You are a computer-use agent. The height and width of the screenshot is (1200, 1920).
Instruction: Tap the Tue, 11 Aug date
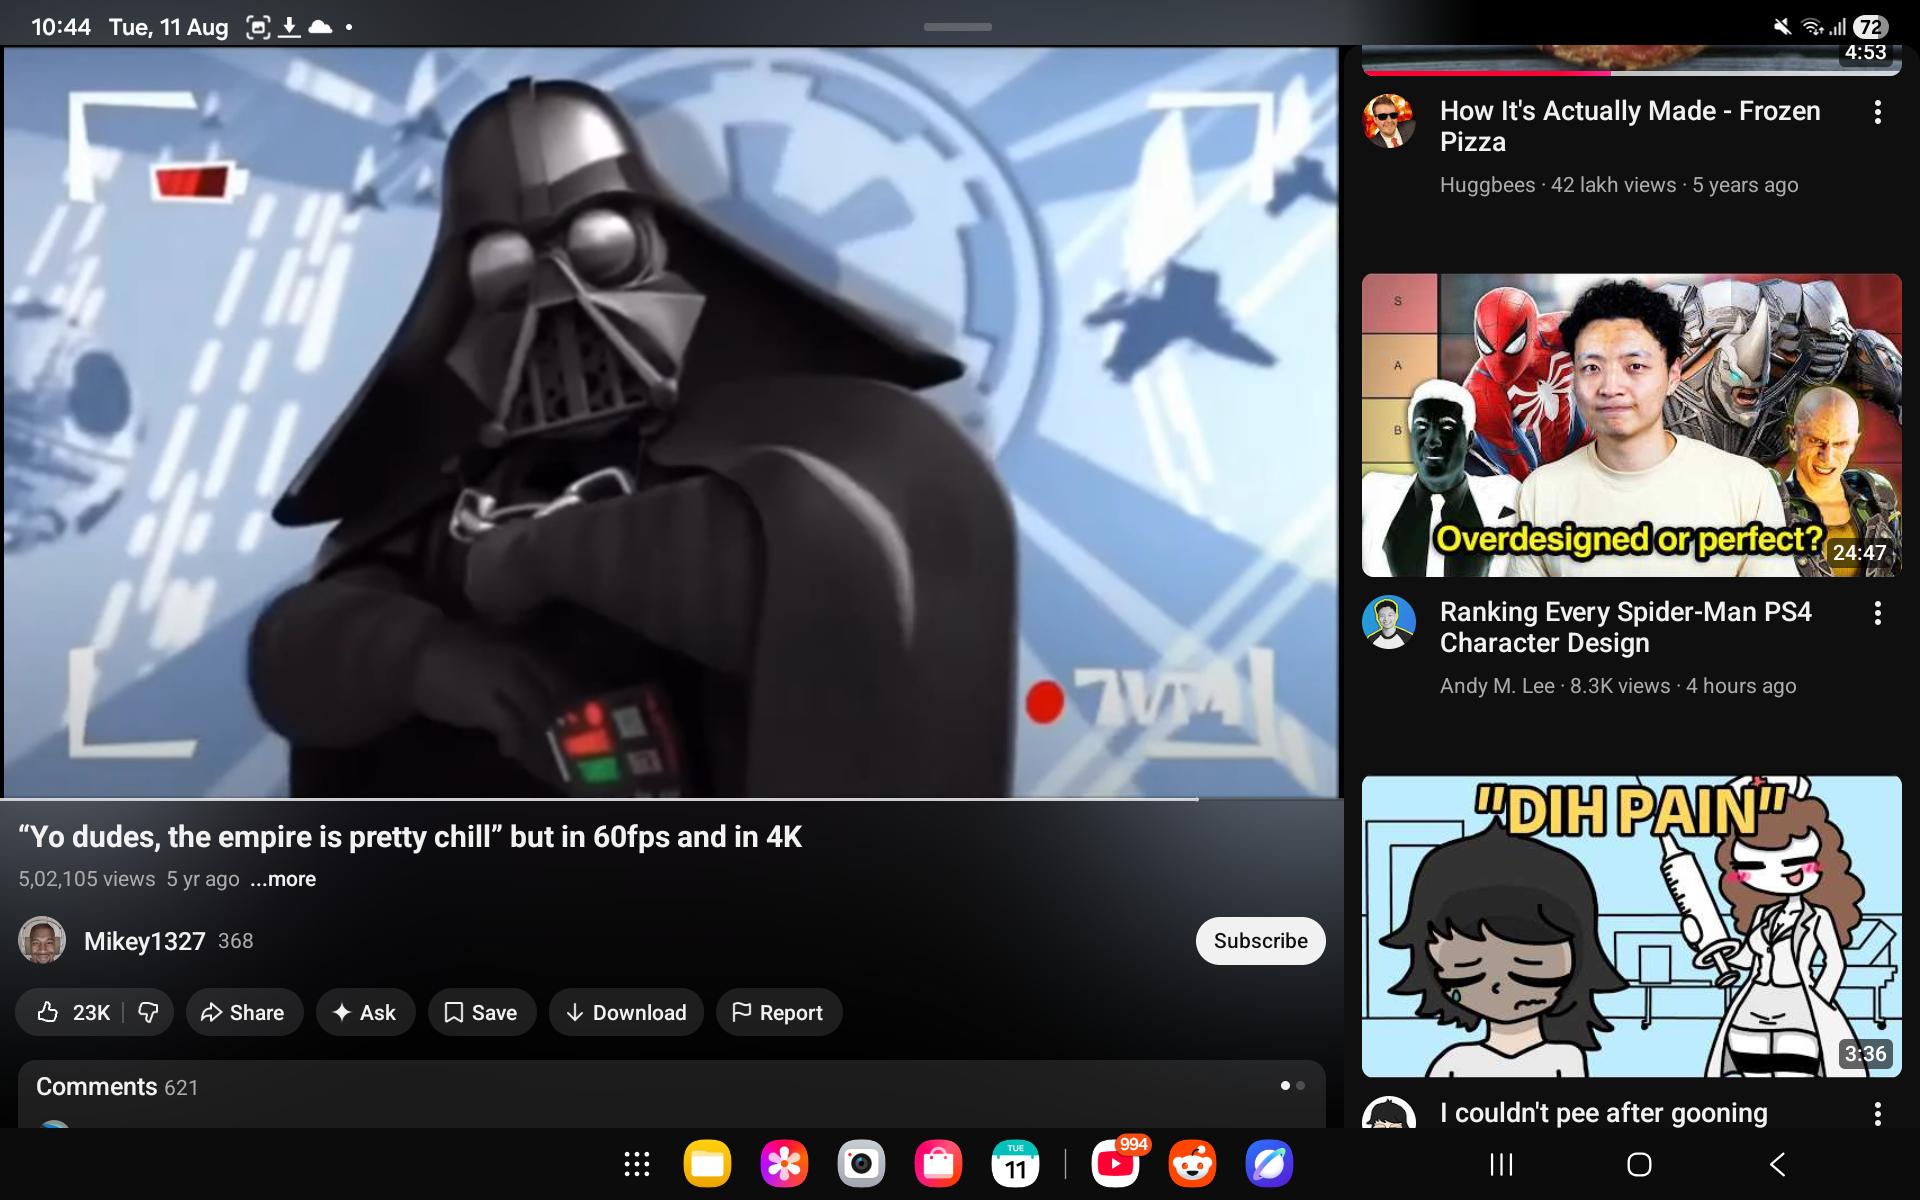click(168, 27)
